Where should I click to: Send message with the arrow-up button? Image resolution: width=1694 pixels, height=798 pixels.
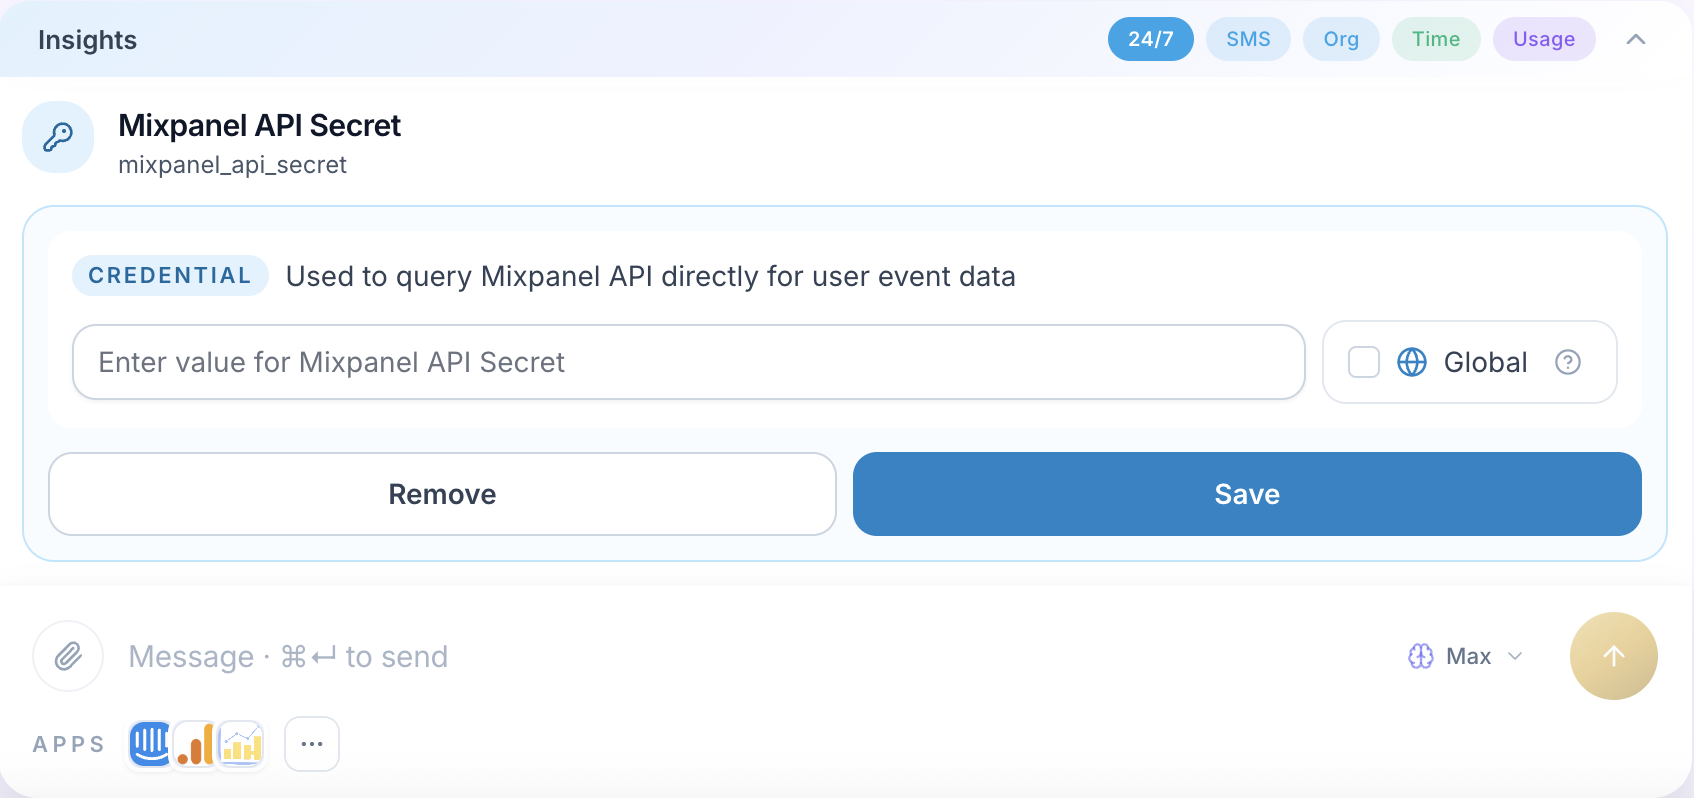pos(1613,656)
